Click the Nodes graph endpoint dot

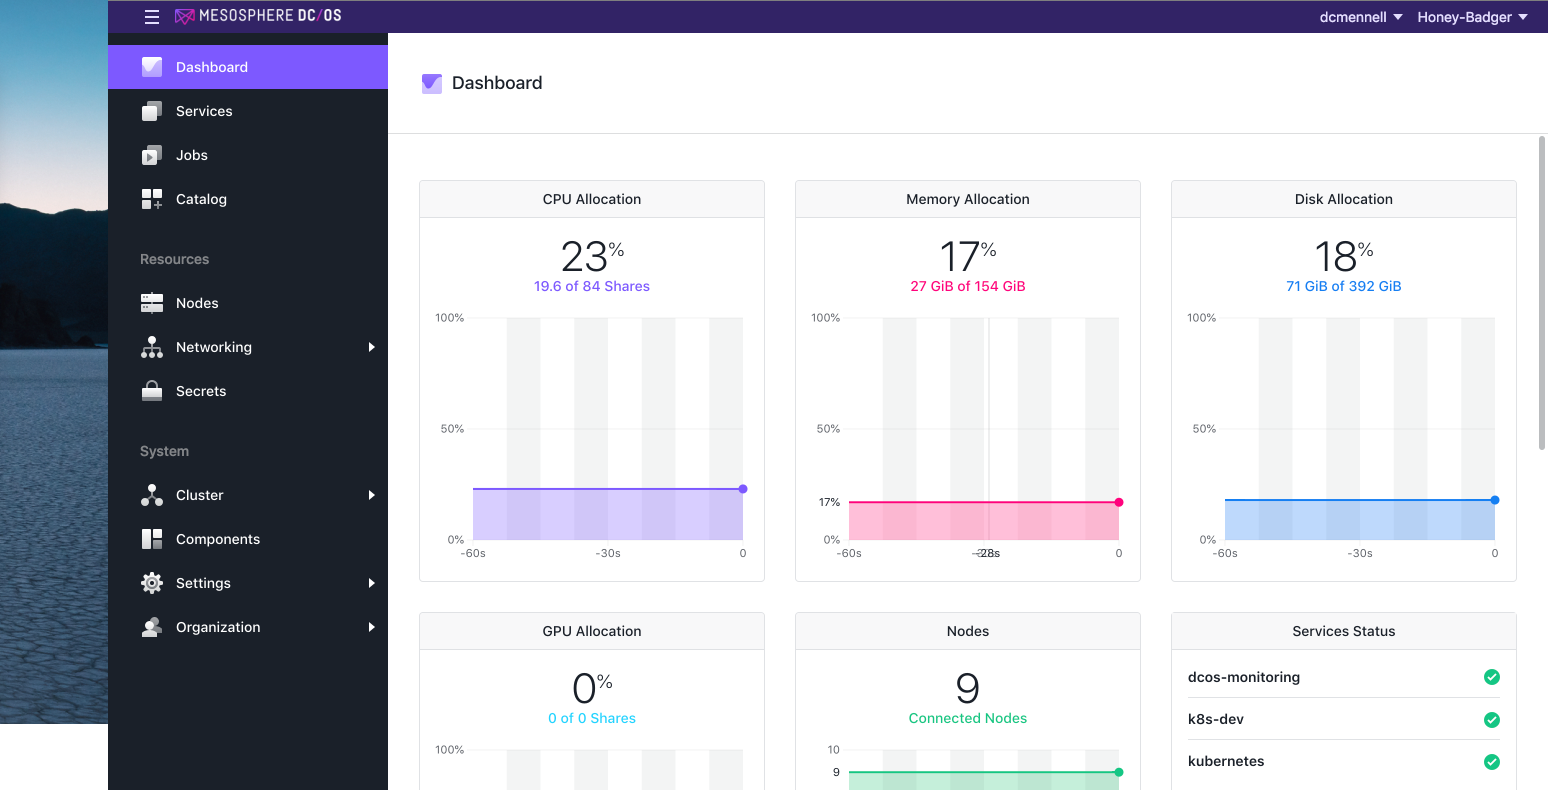[1119, 772]
